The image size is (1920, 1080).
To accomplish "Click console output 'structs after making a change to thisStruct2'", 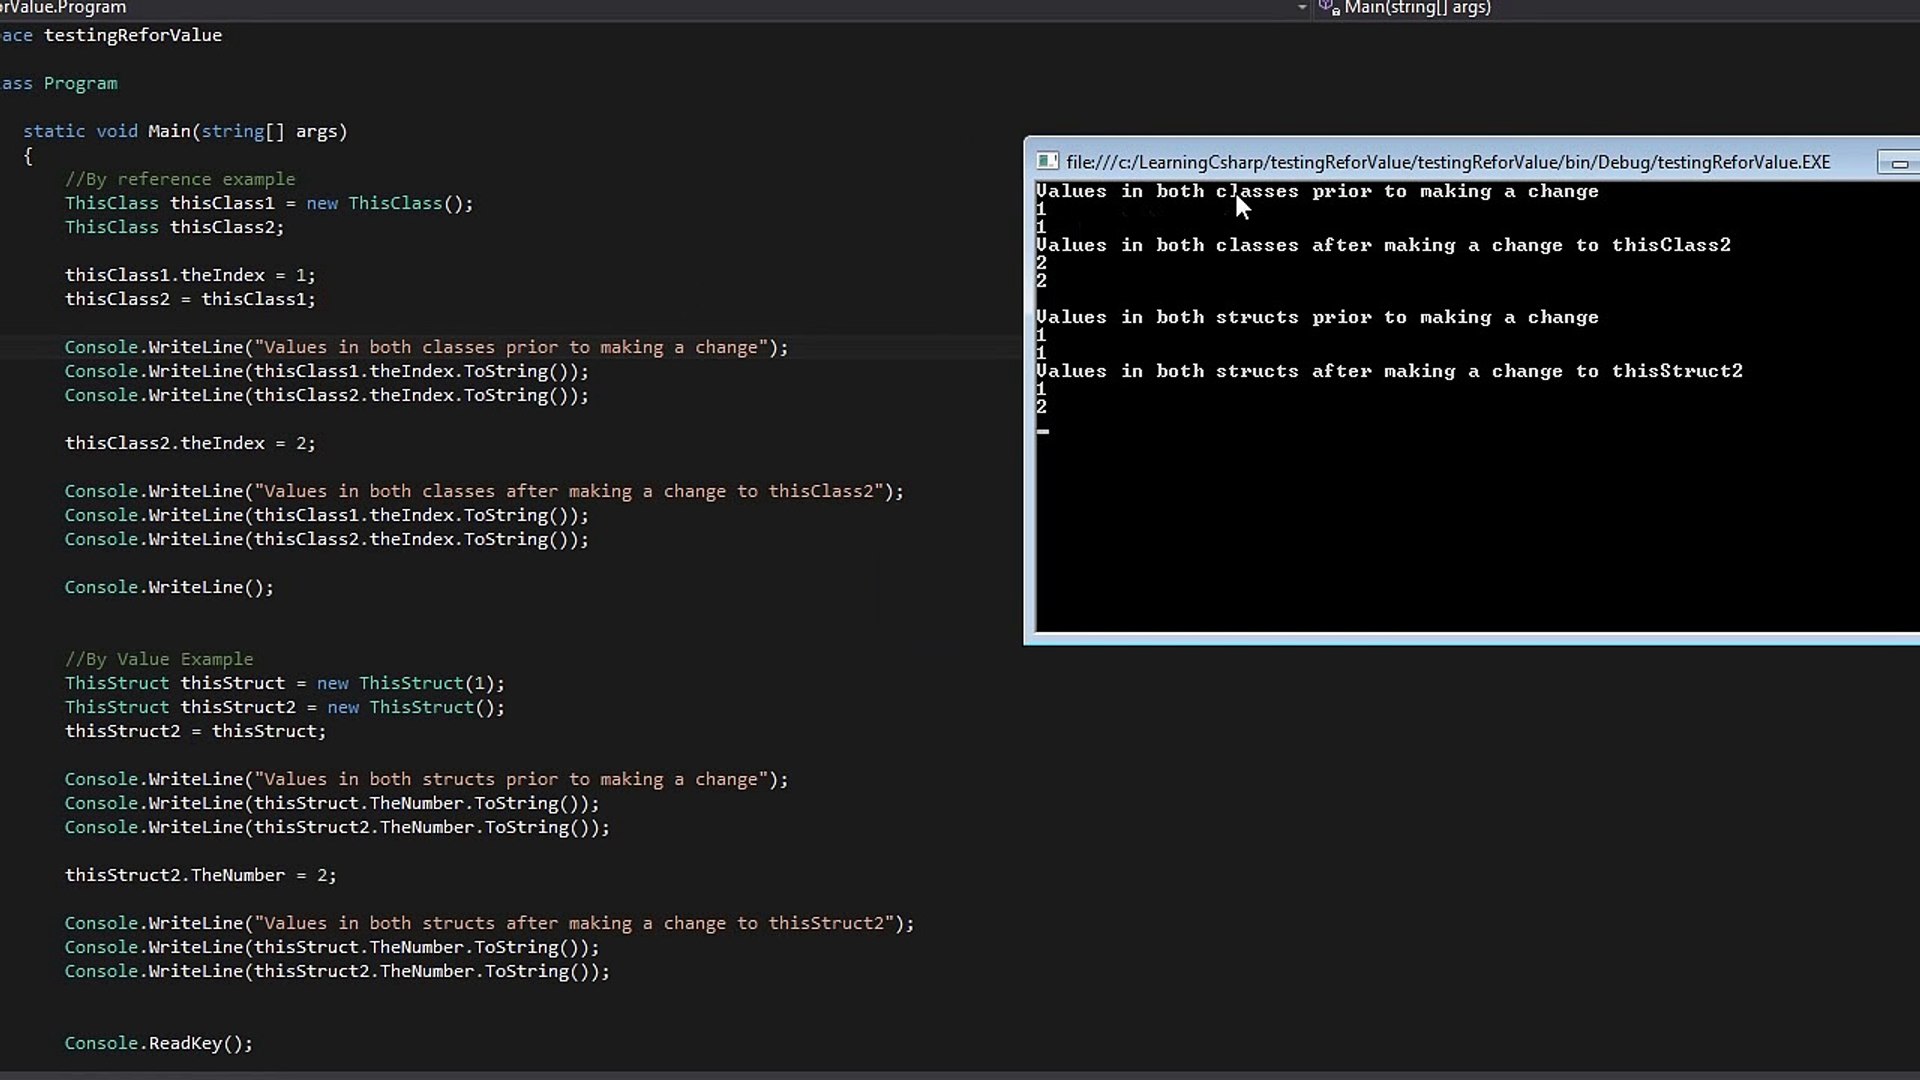I will (1479, 371).
